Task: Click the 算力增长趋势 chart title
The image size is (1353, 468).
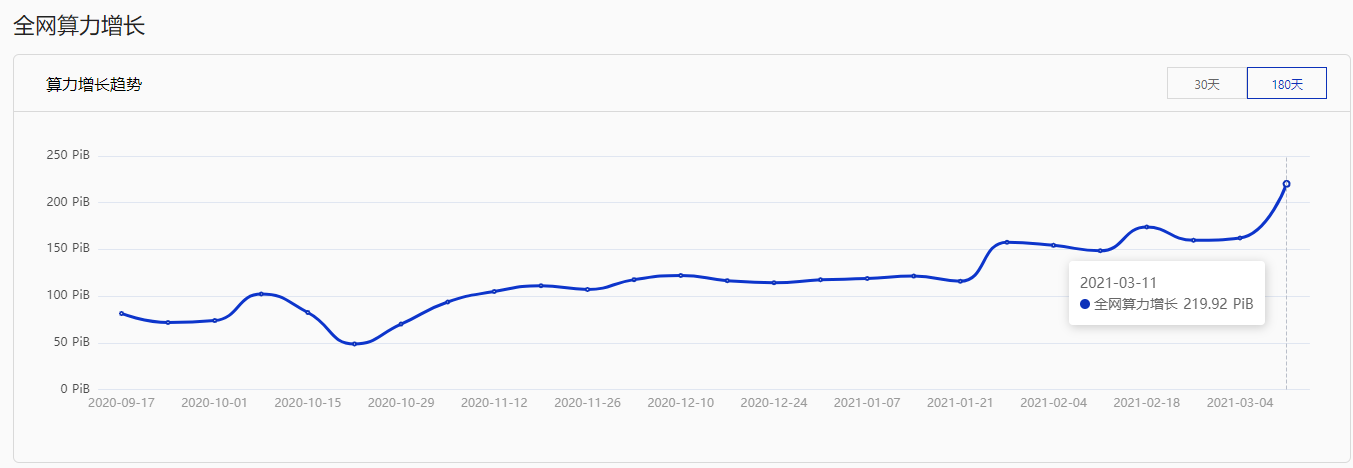Action: [x=94, y=85]
